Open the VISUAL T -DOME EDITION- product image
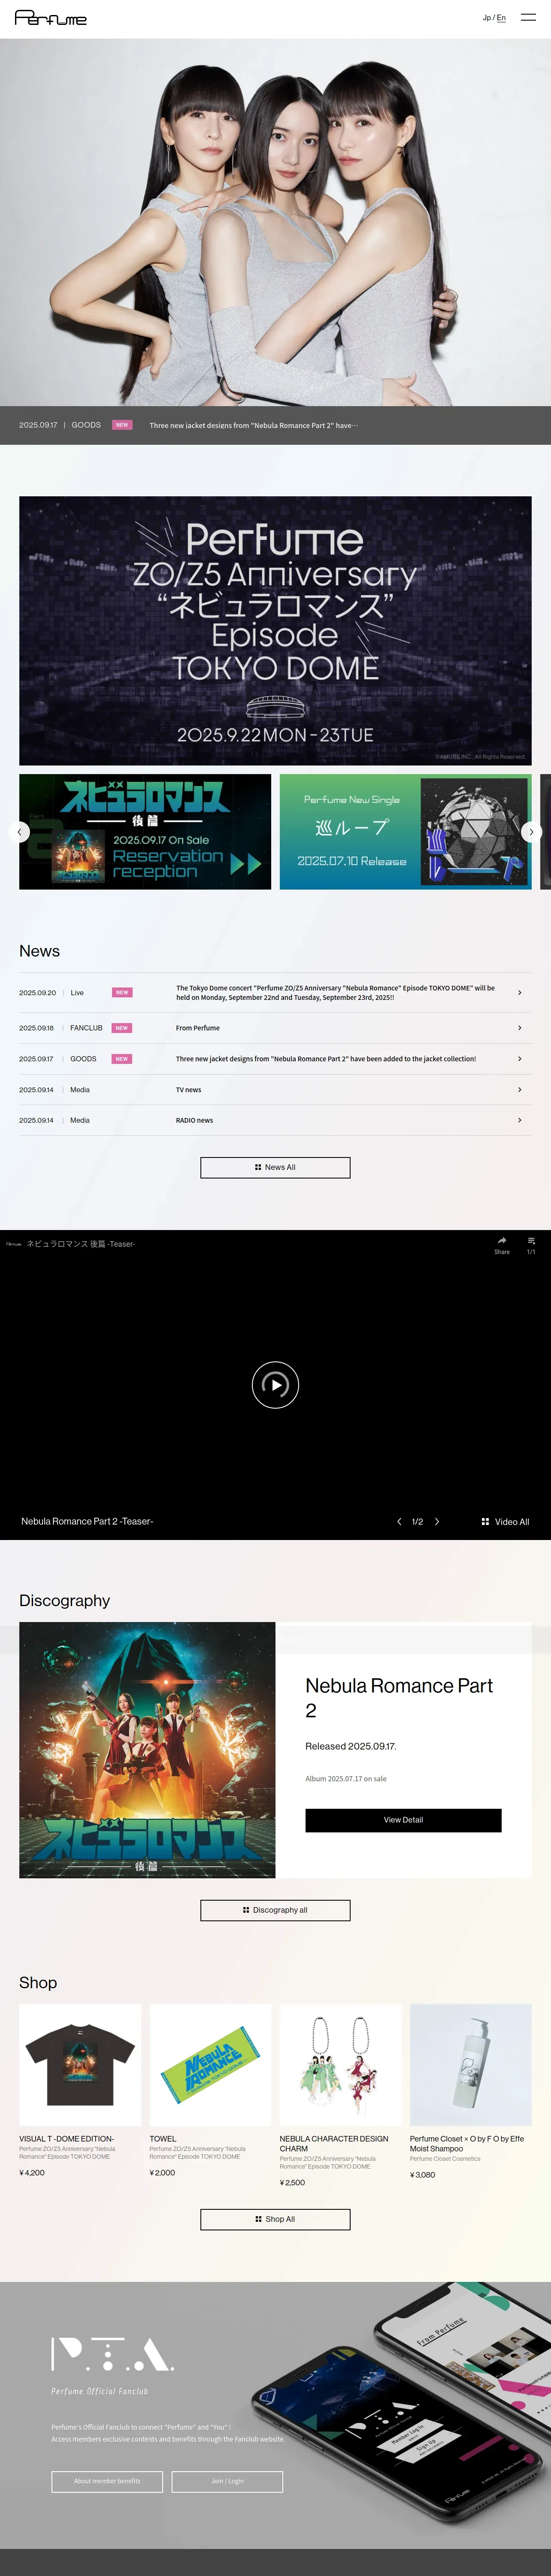Viewport: 551px width, 2576px height. 80,2065
